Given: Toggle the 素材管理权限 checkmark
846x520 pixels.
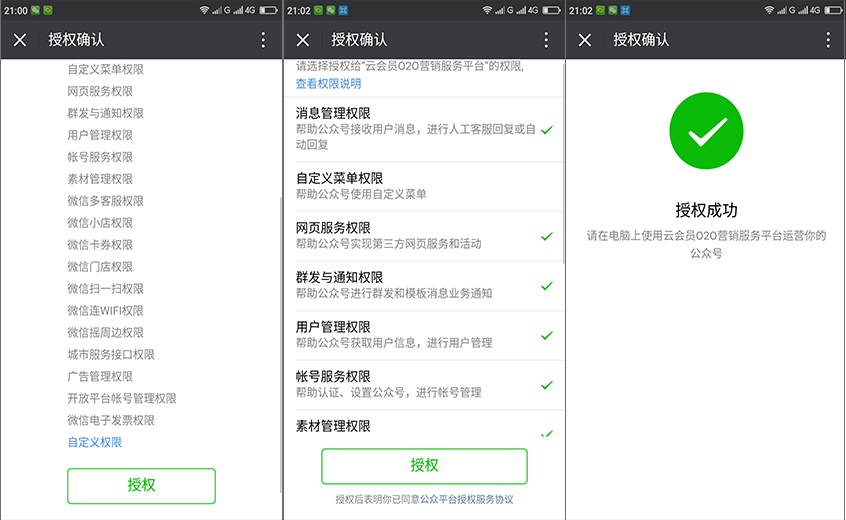Looking at the screenshot, I should tap(547, 433).
